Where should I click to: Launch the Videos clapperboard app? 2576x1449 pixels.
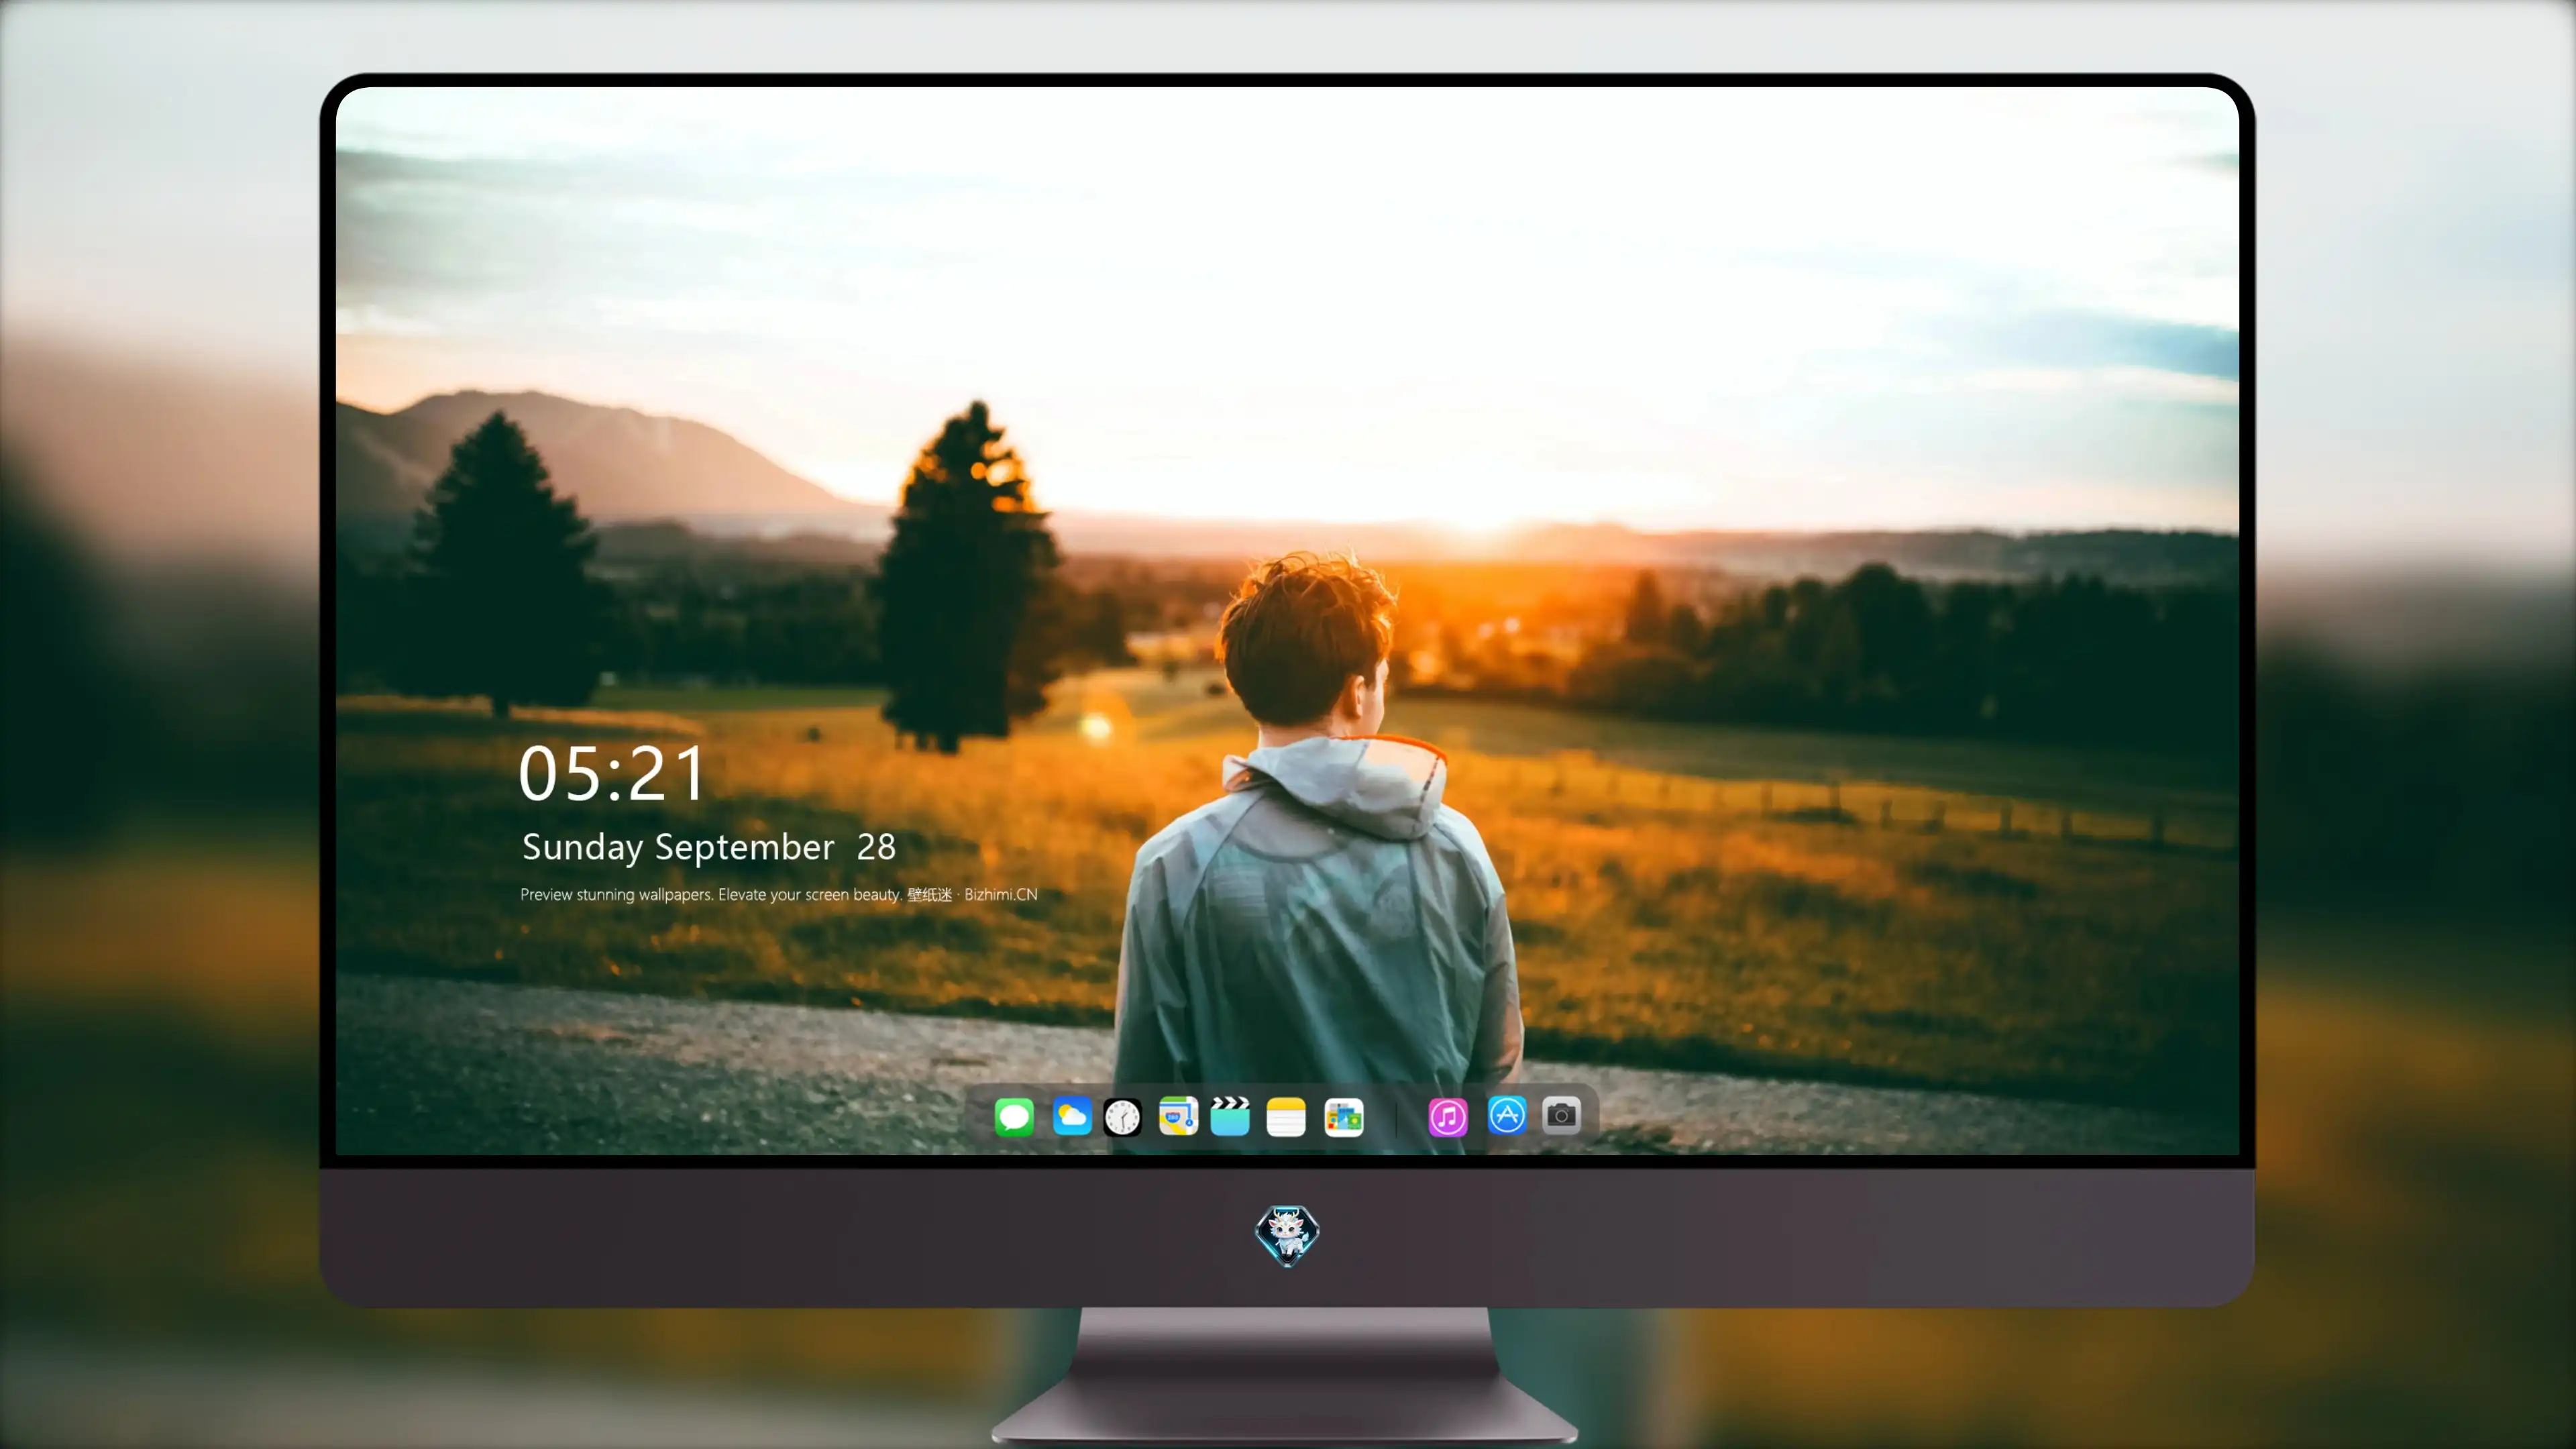pyautogui.click(x=1230, y=1116)
